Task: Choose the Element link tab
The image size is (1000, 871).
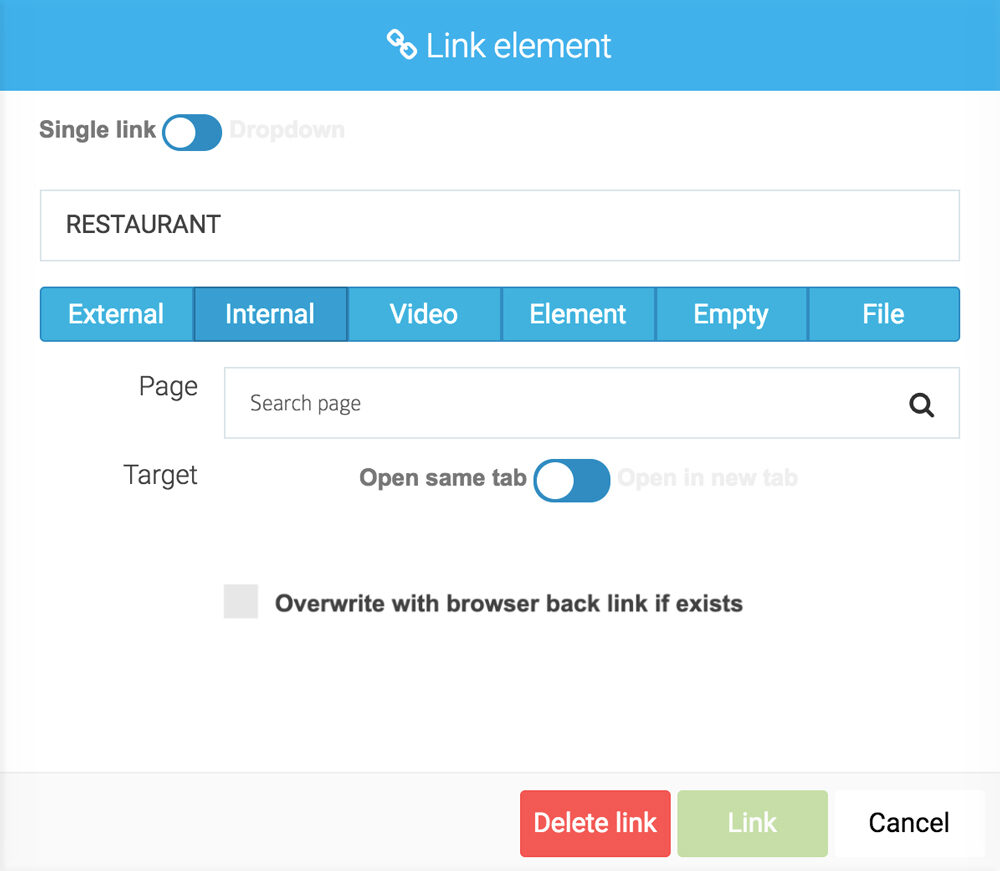Action: pyautogui.click(x=577, y=313)
